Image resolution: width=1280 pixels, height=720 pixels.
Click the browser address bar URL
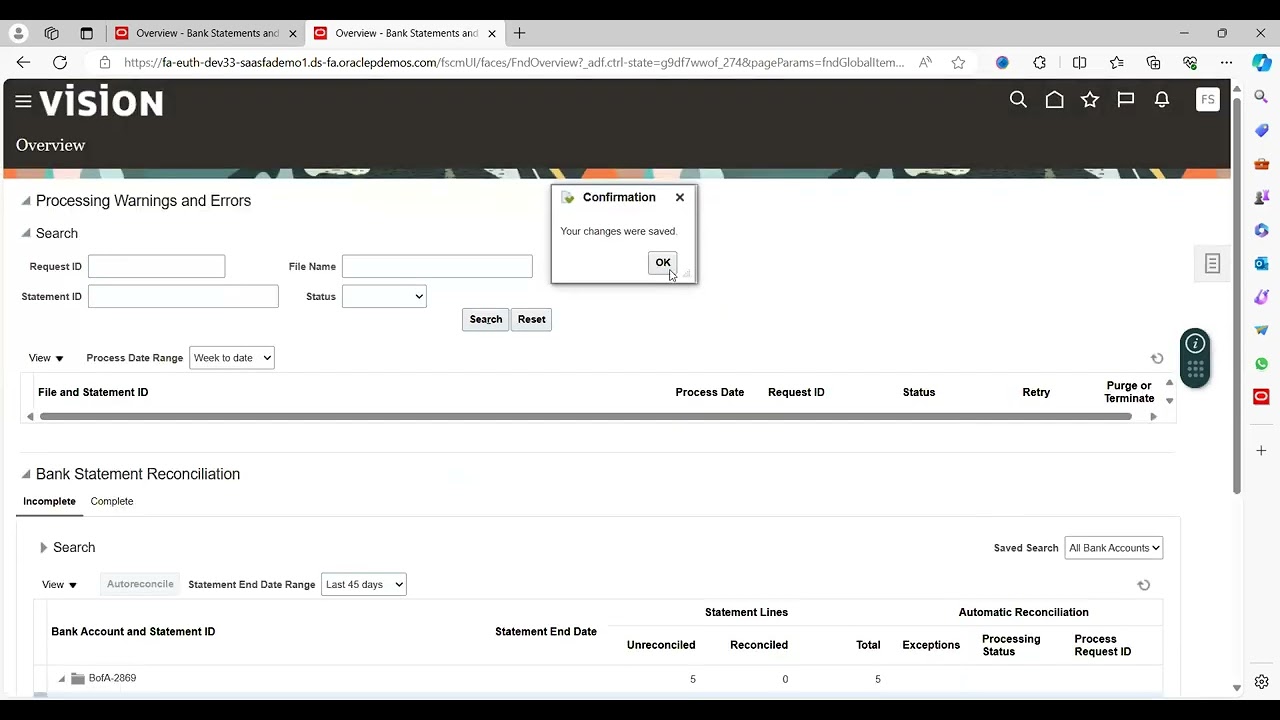pyautogui.click(x=514, y=62)
